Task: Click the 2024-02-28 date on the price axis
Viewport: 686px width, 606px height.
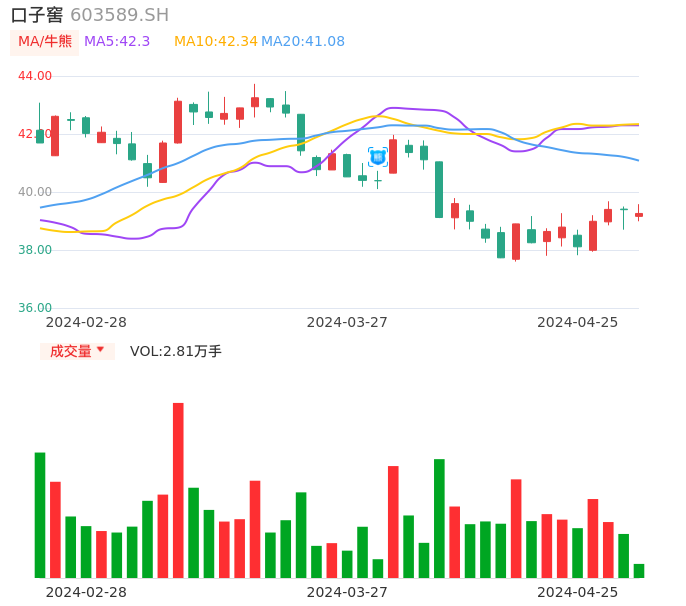Action: point(86,322)
